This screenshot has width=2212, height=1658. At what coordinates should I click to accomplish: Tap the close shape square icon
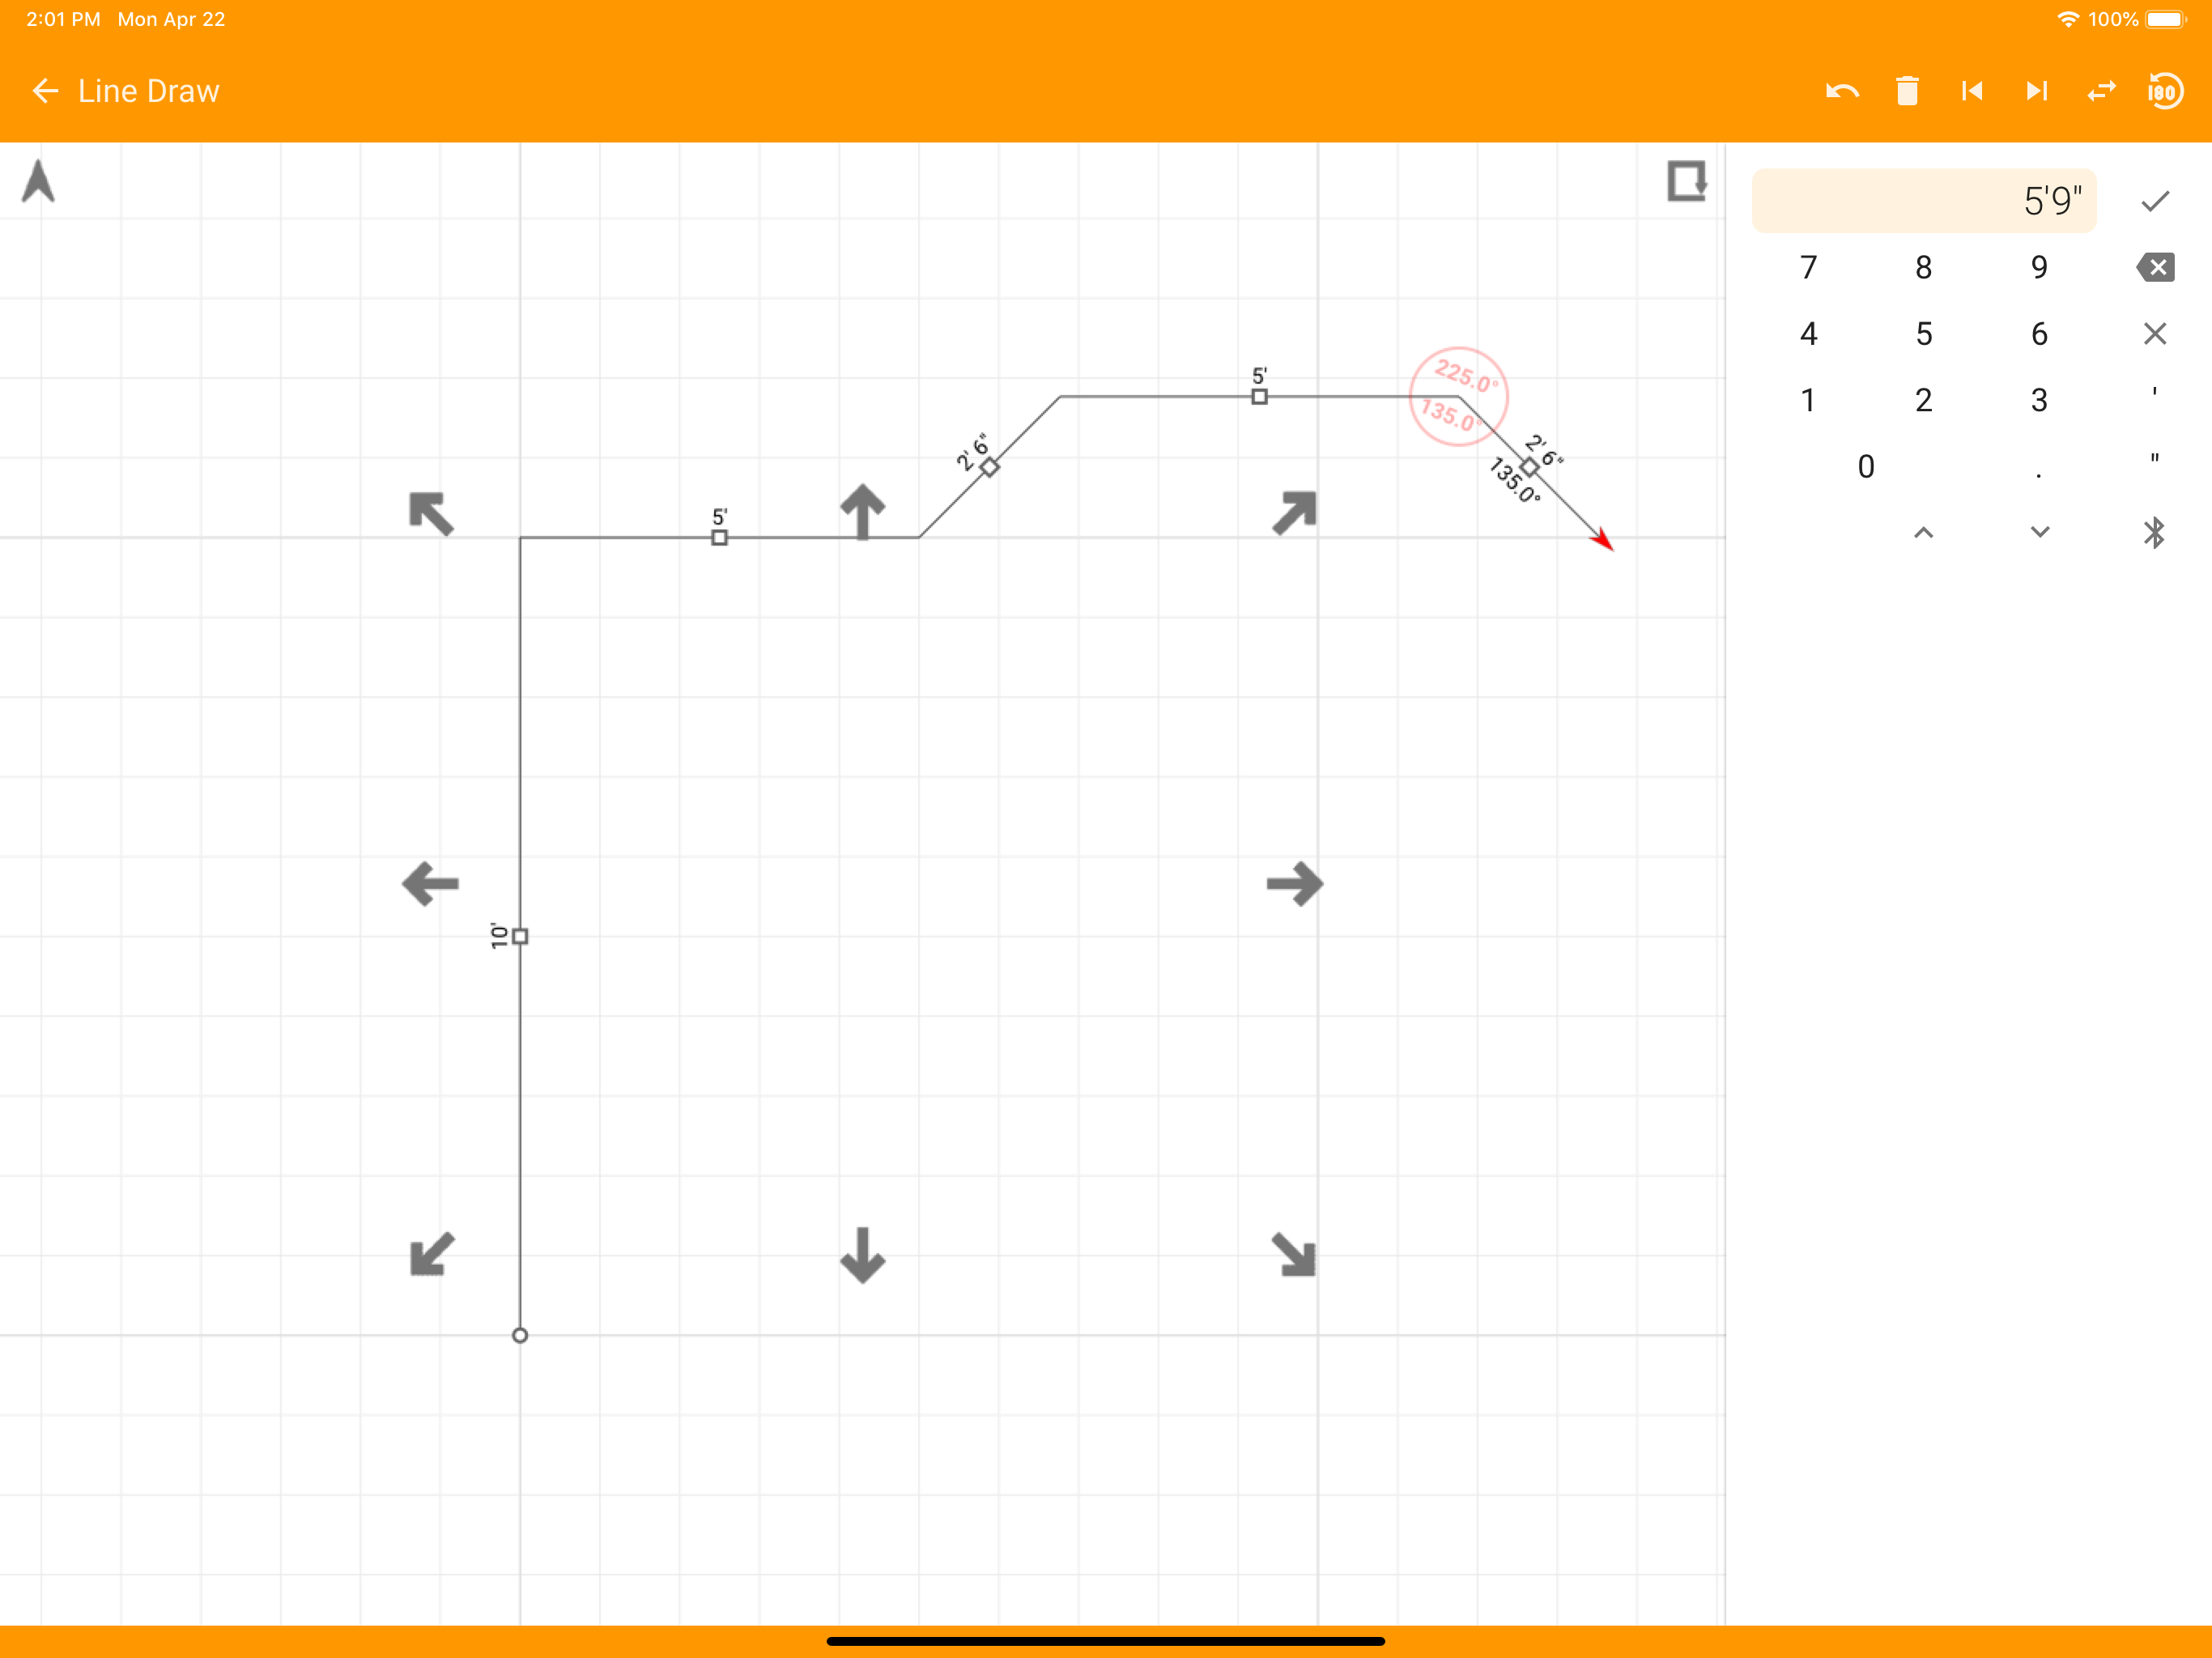(x=1687, y=181)
